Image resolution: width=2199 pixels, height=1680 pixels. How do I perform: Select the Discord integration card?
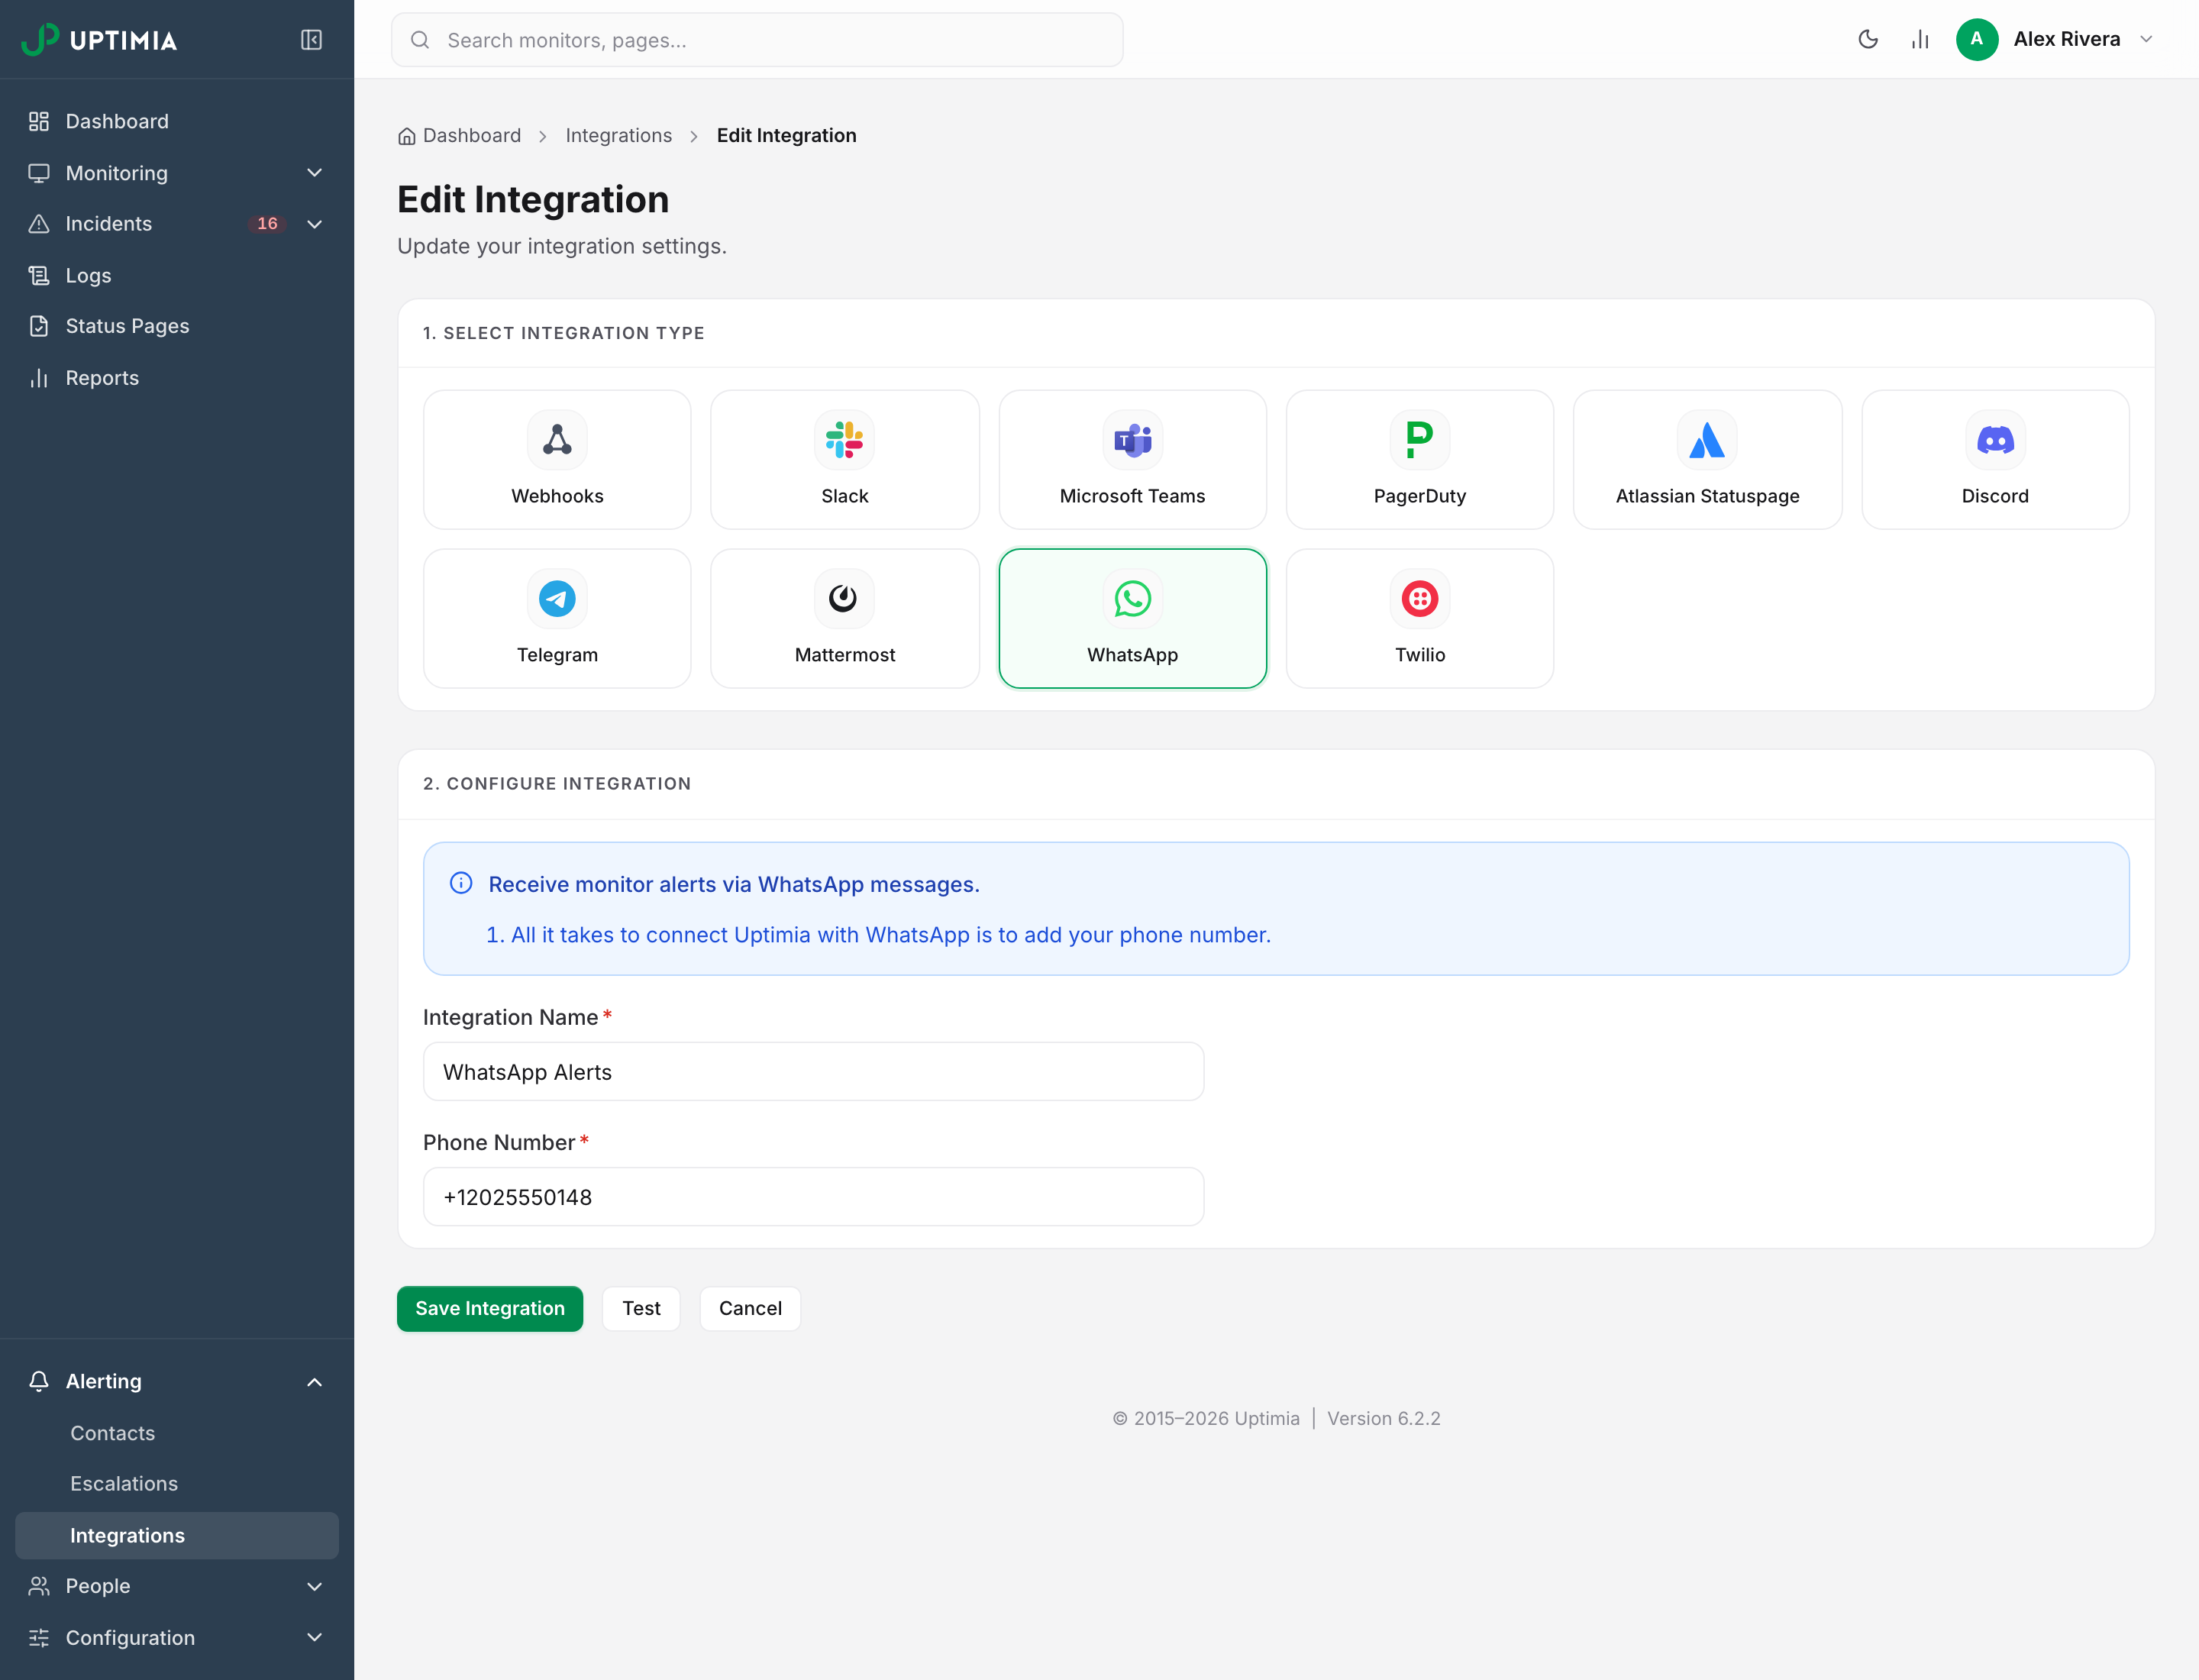[1994, 460]
